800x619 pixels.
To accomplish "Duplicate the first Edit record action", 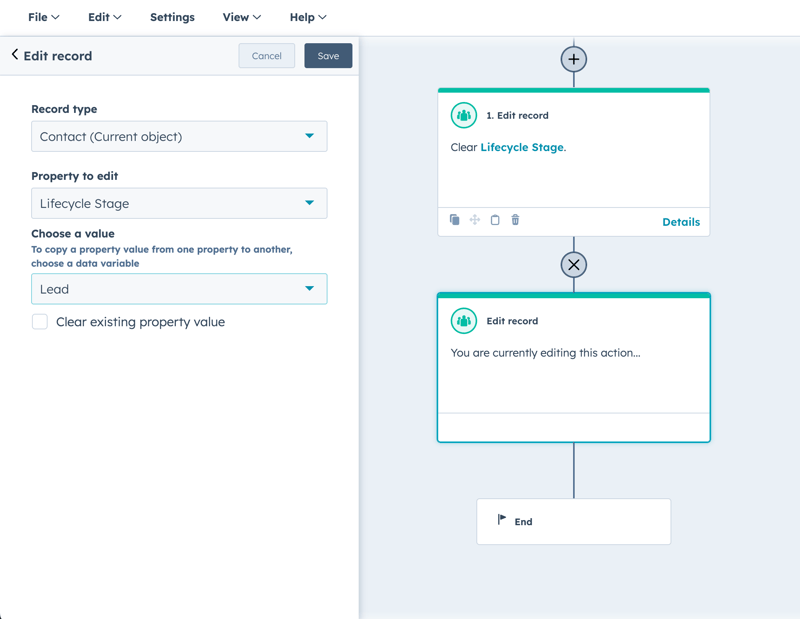I will 455,220.
